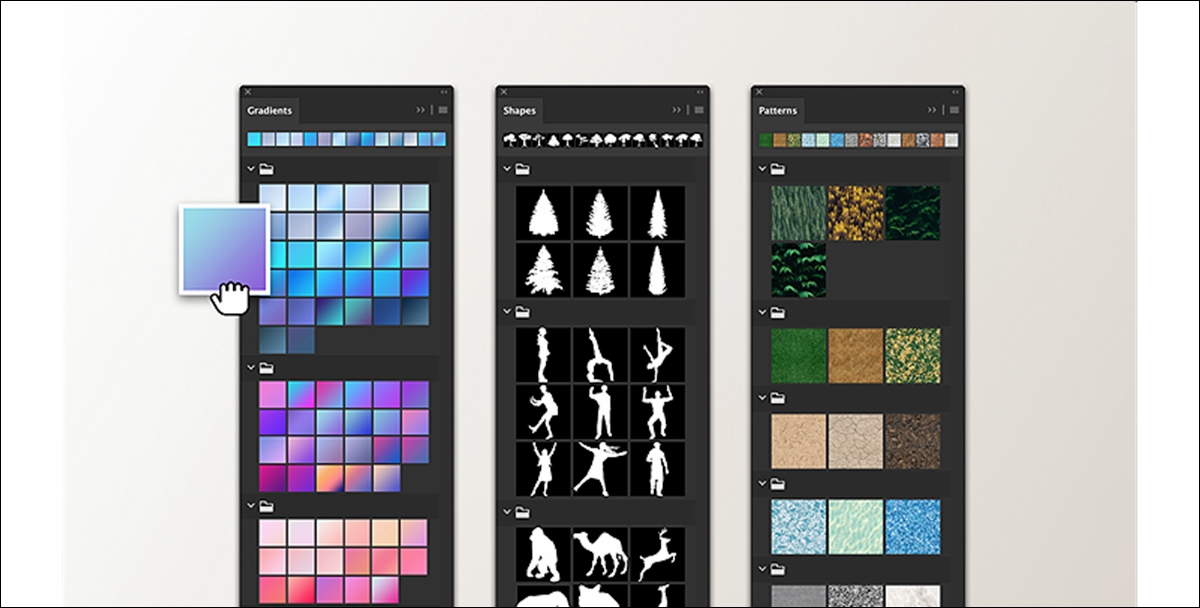This screenshot has width=1200, height=608.
Task: Collapse the grass patterns group chevron
Action: (x=762, y=312)
